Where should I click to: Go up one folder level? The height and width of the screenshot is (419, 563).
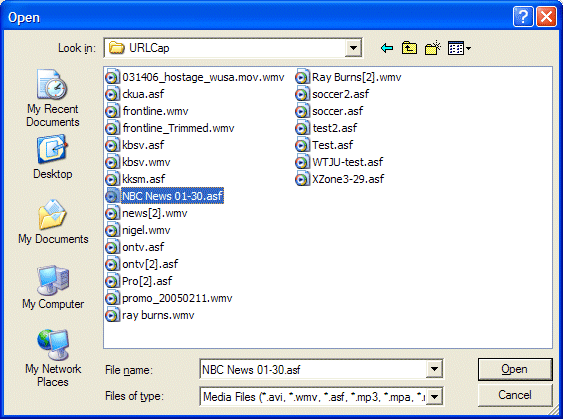point(409,48)
